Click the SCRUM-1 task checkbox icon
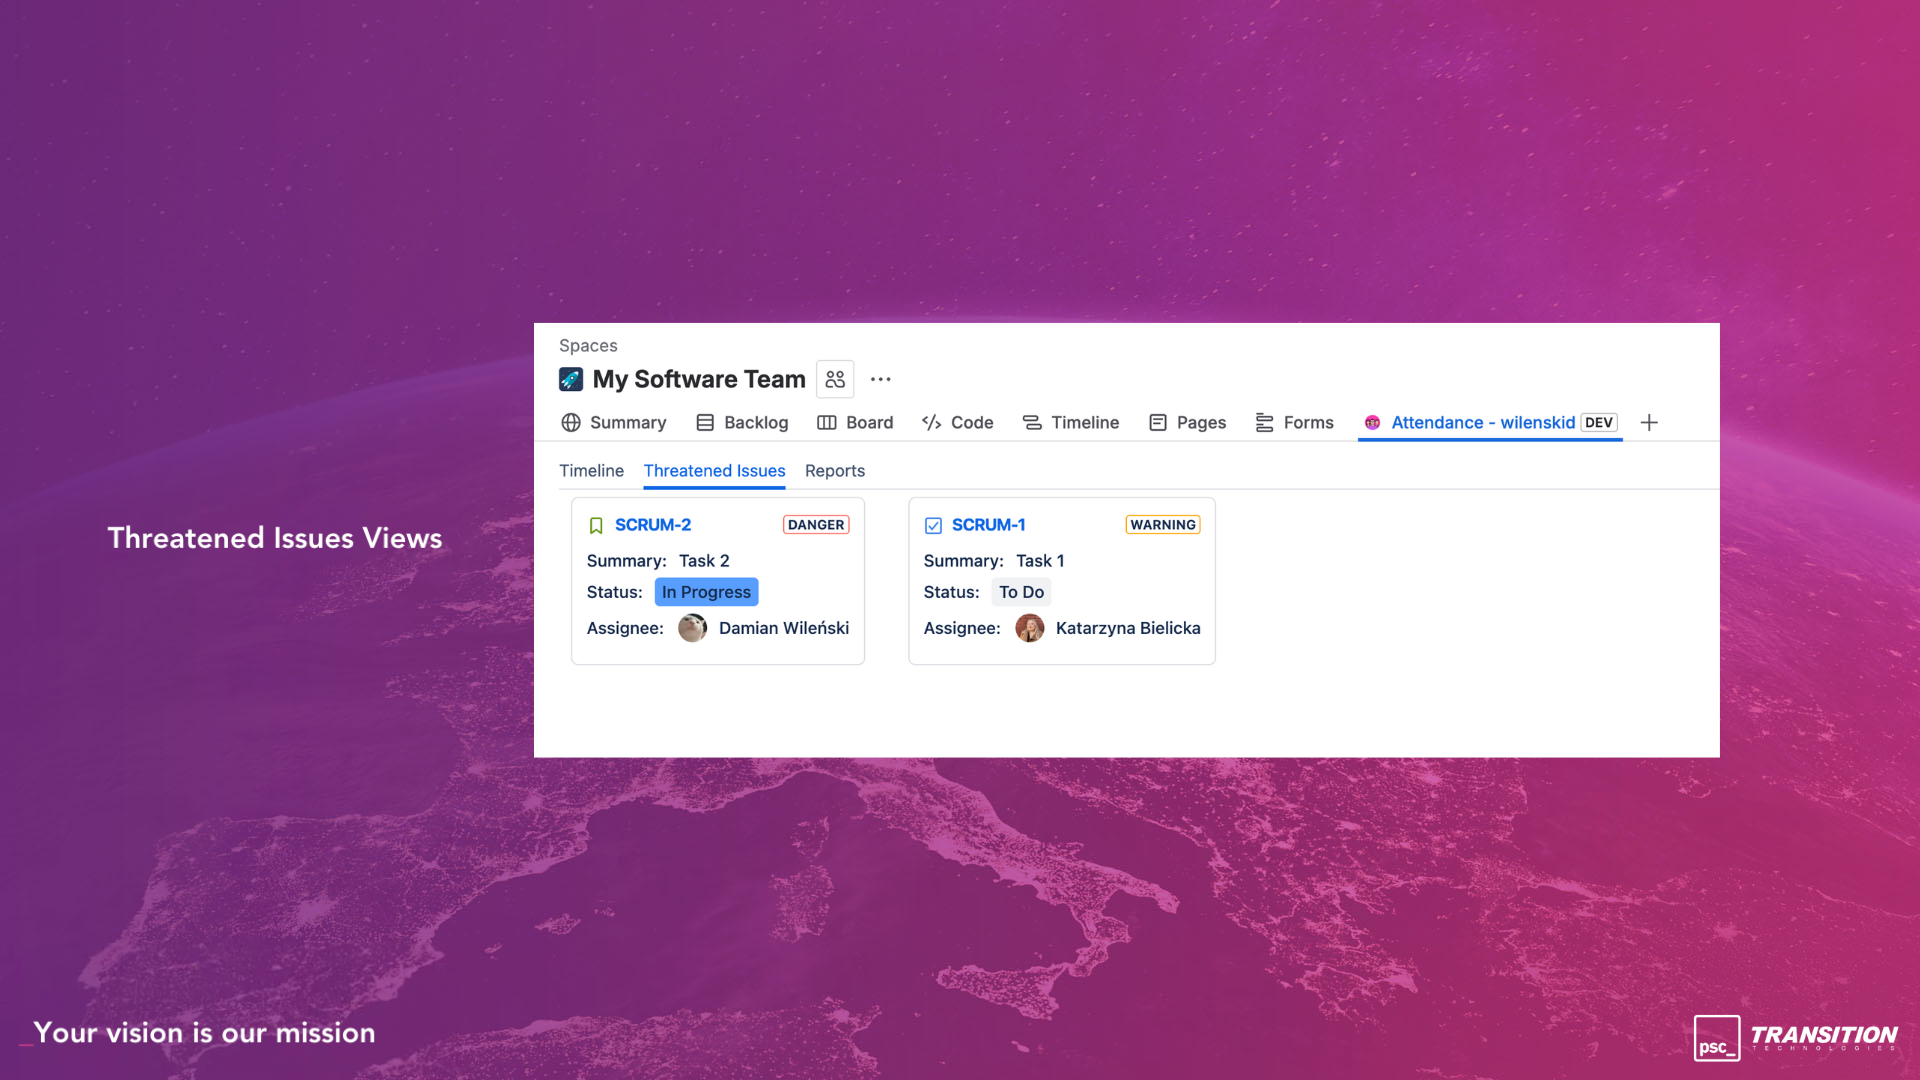The image size is (1920, 1080). (x=933, y=525)
